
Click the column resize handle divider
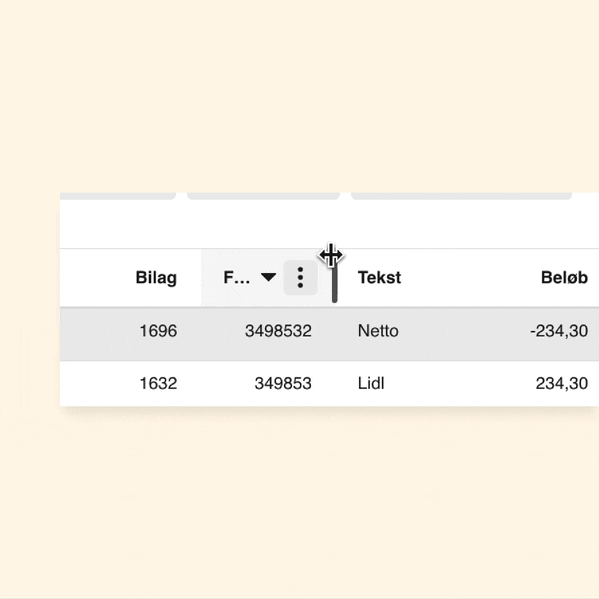pos(335,283)
